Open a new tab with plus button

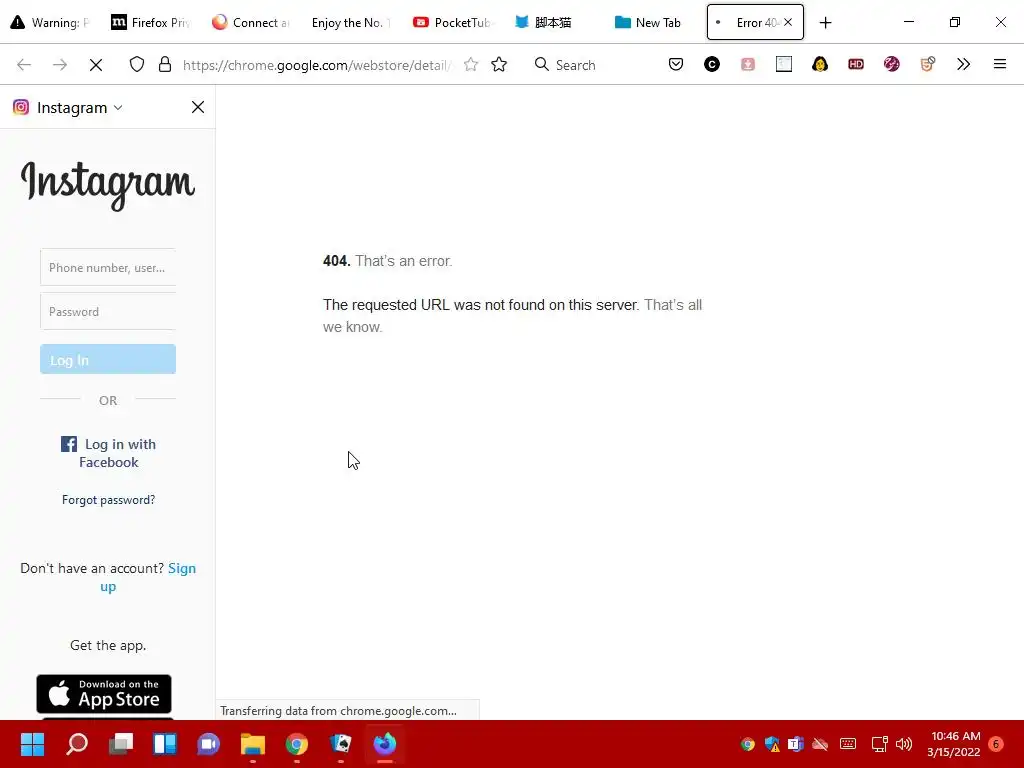(825, 23)
